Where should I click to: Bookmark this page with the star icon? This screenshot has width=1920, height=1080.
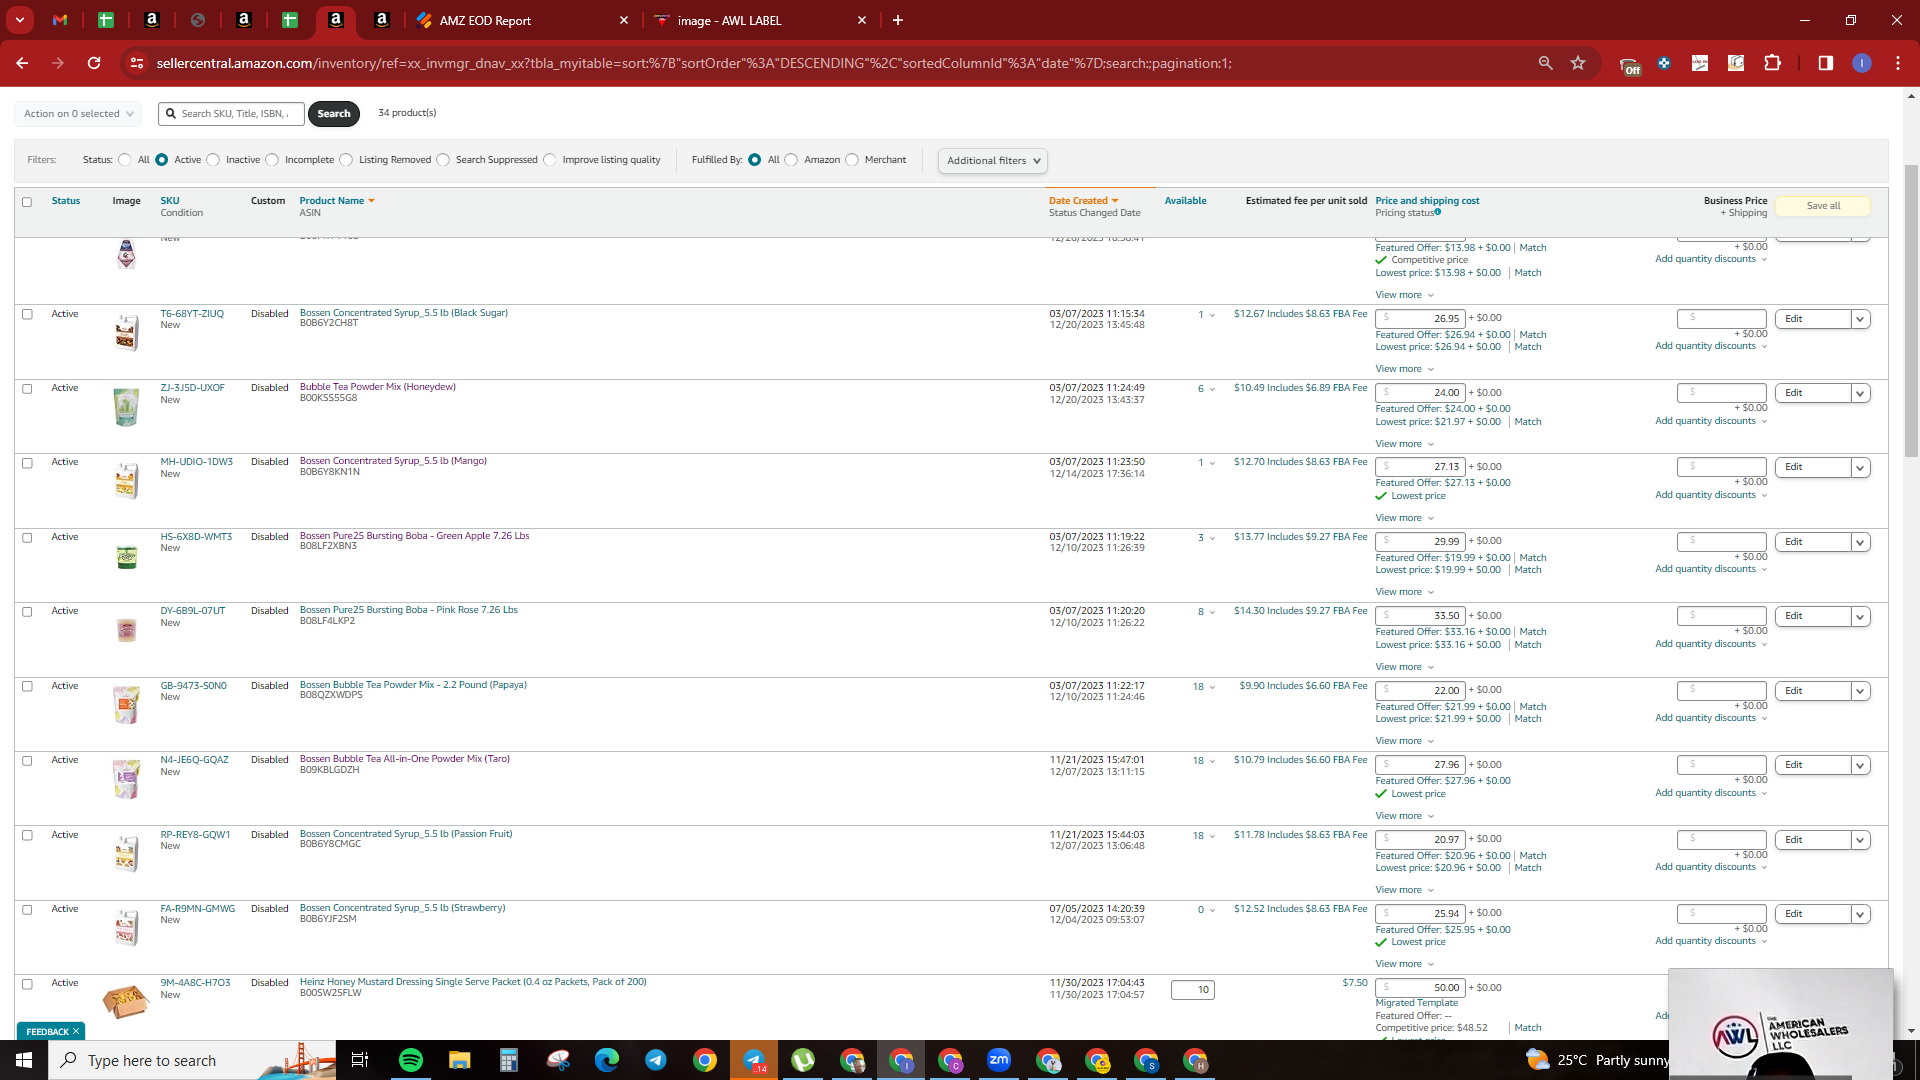(1578, 63)
